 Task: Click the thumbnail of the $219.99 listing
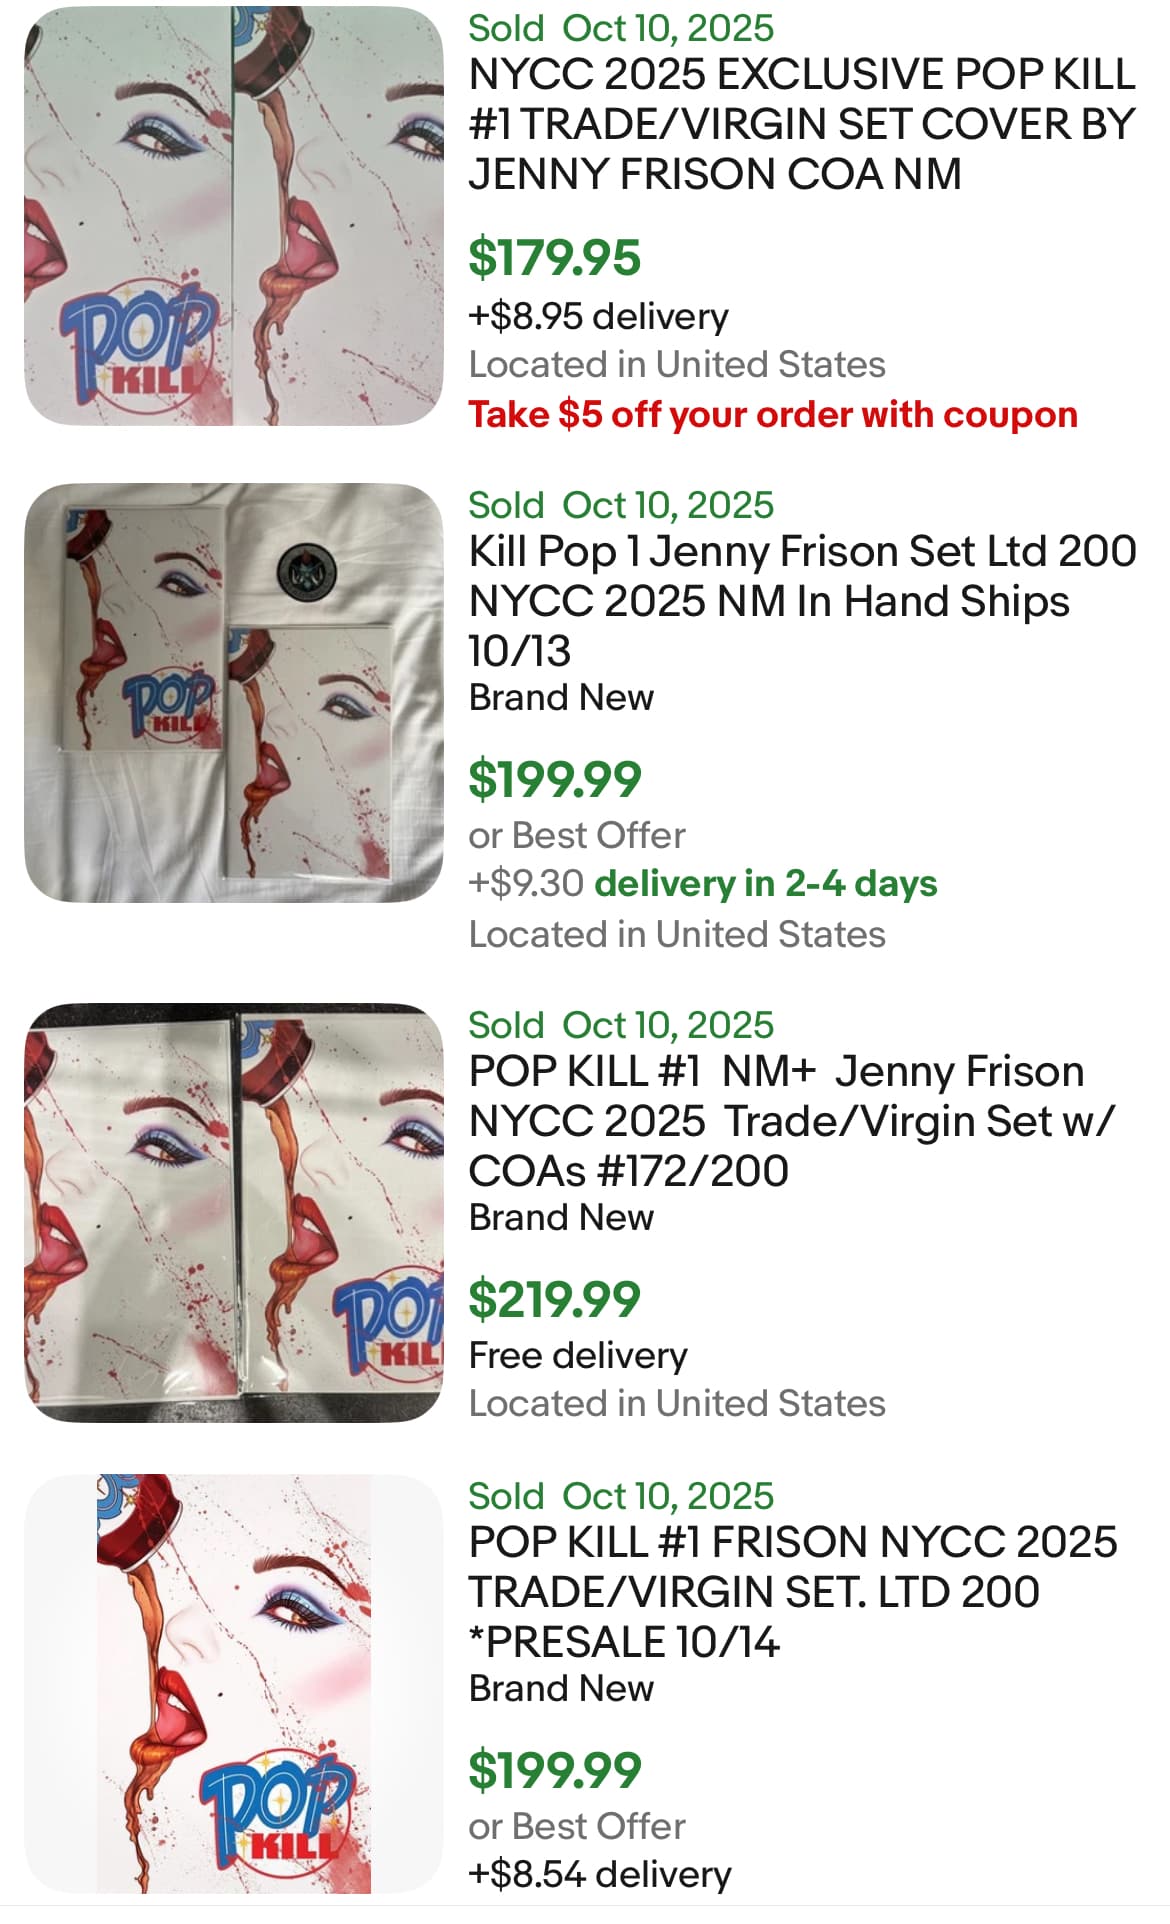[234, 1212]
